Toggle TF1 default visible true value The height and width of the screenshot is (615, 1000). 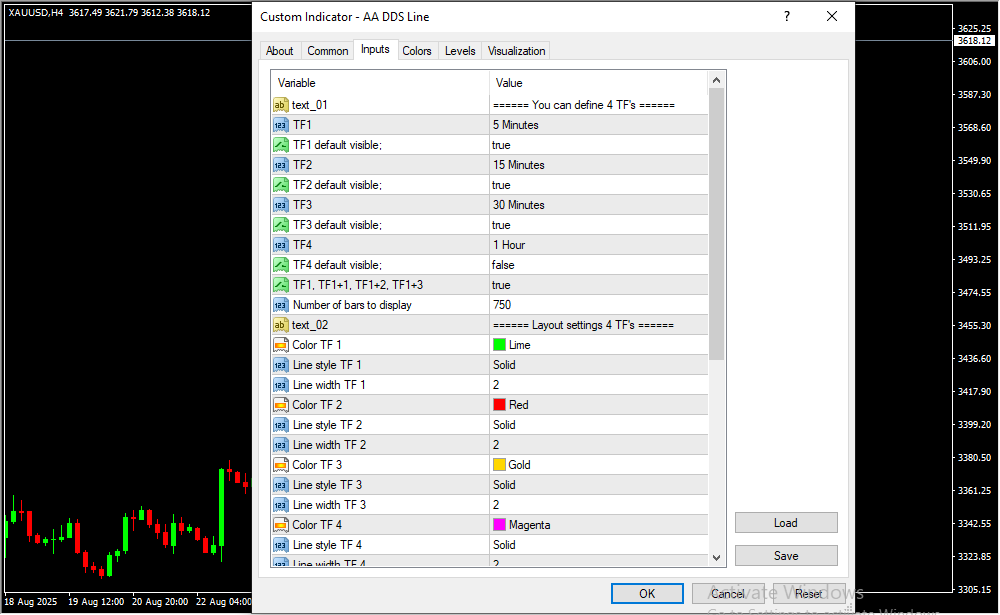(597, 145)
